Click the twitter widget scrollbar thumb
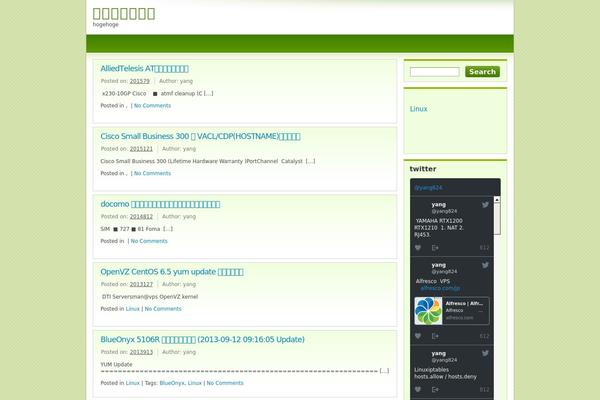Screen dimensions: 600x400 497,219
